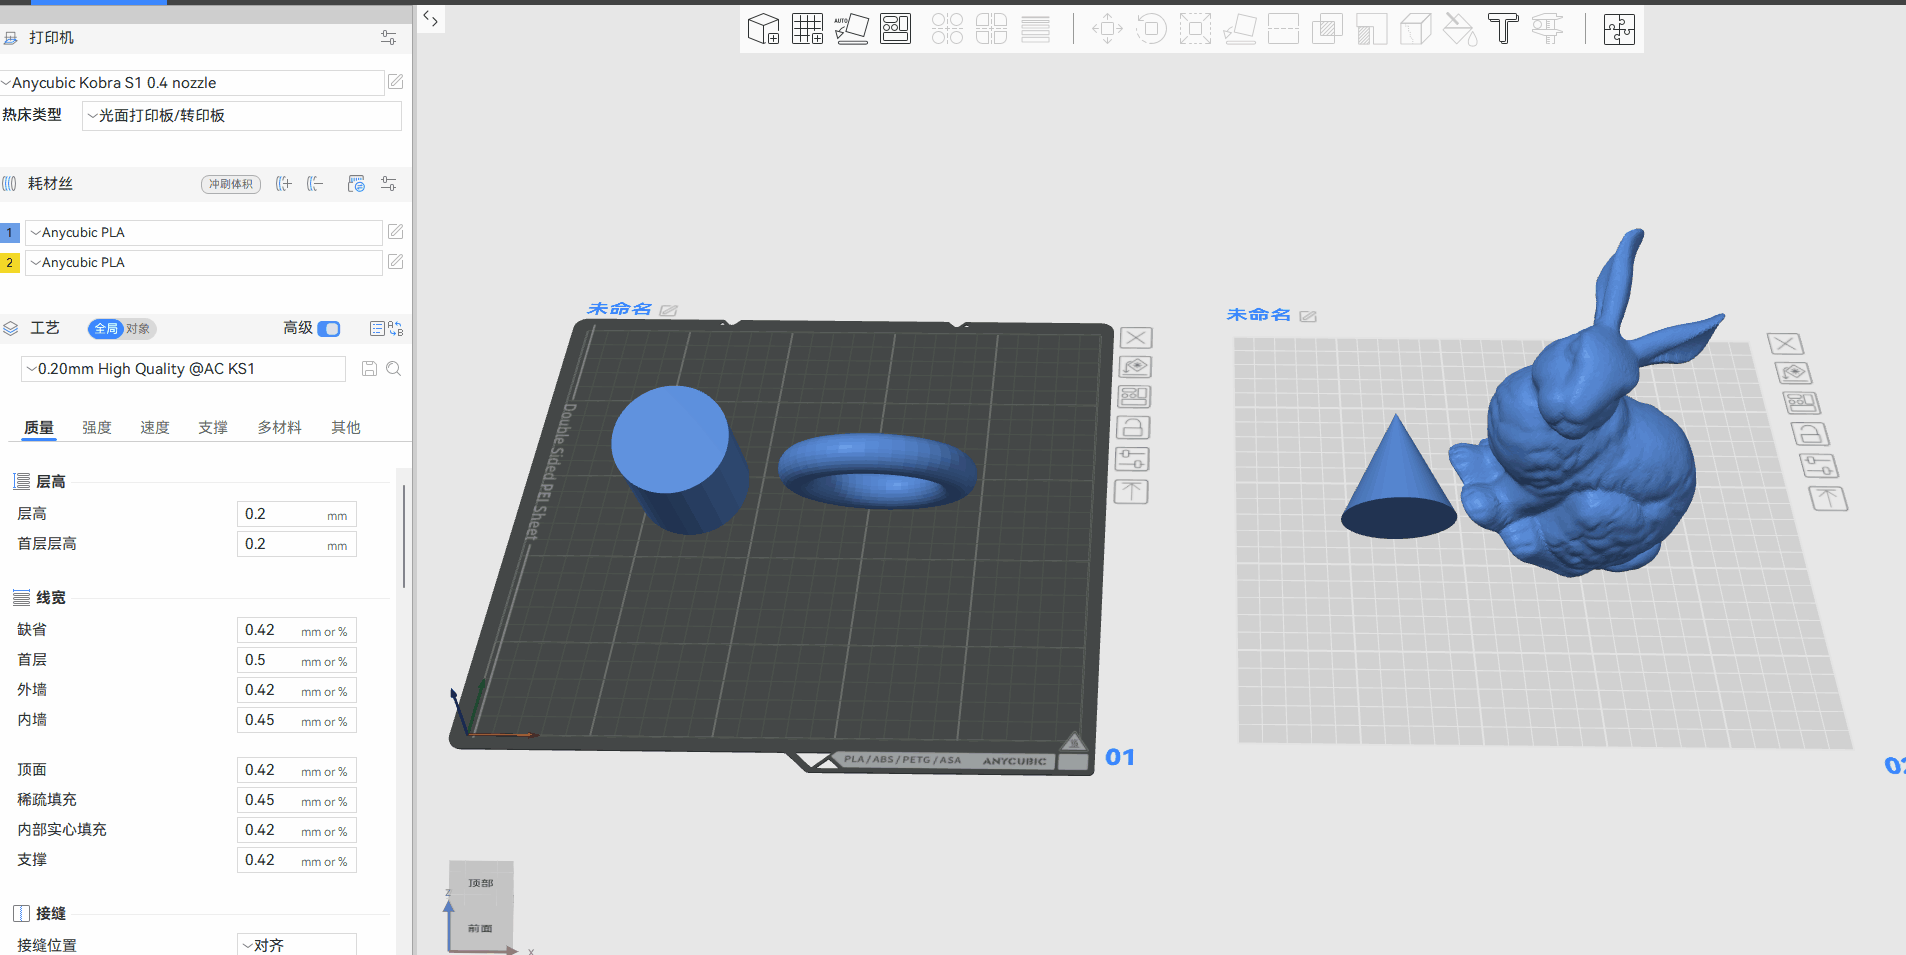Open filament section settings sliders icon
Image resolution: width=1906 pixels, height=955 pixels.
point(388,184)
